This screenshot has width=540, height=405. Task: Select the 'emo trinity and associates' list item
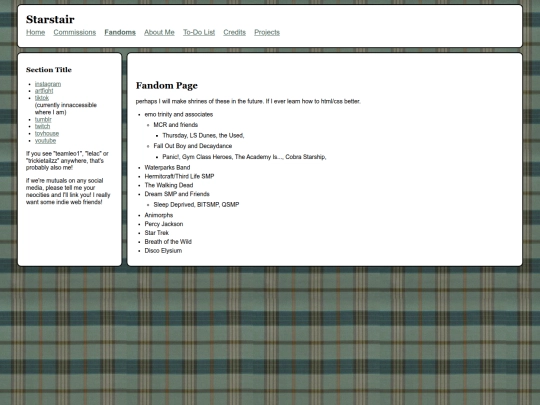[x=179, y=114]
